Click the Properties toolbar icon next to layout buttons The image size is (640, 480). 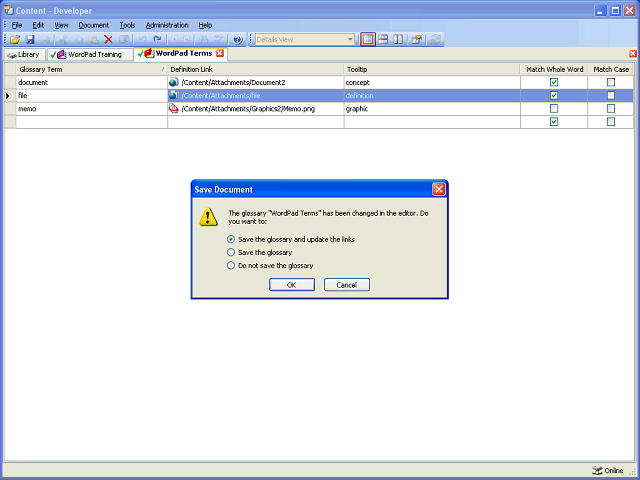pyautogui.click(x=416, y=40)
